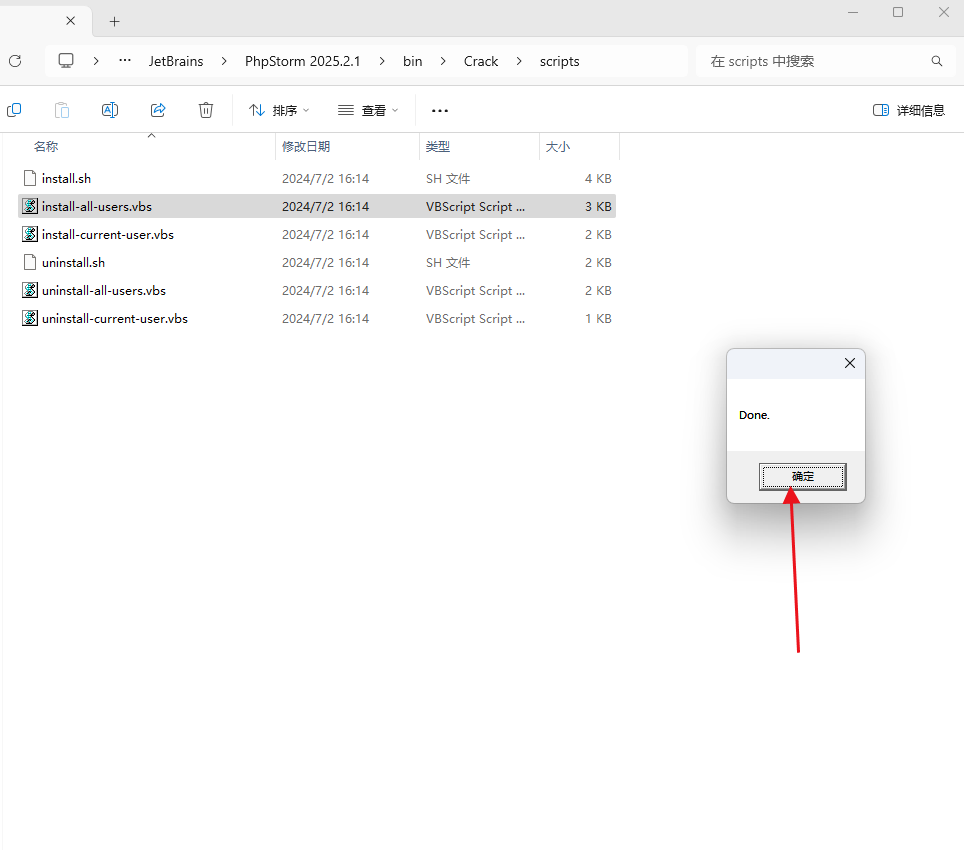
Task: Go to the bin breadcrumb folder
Action: 413,61
